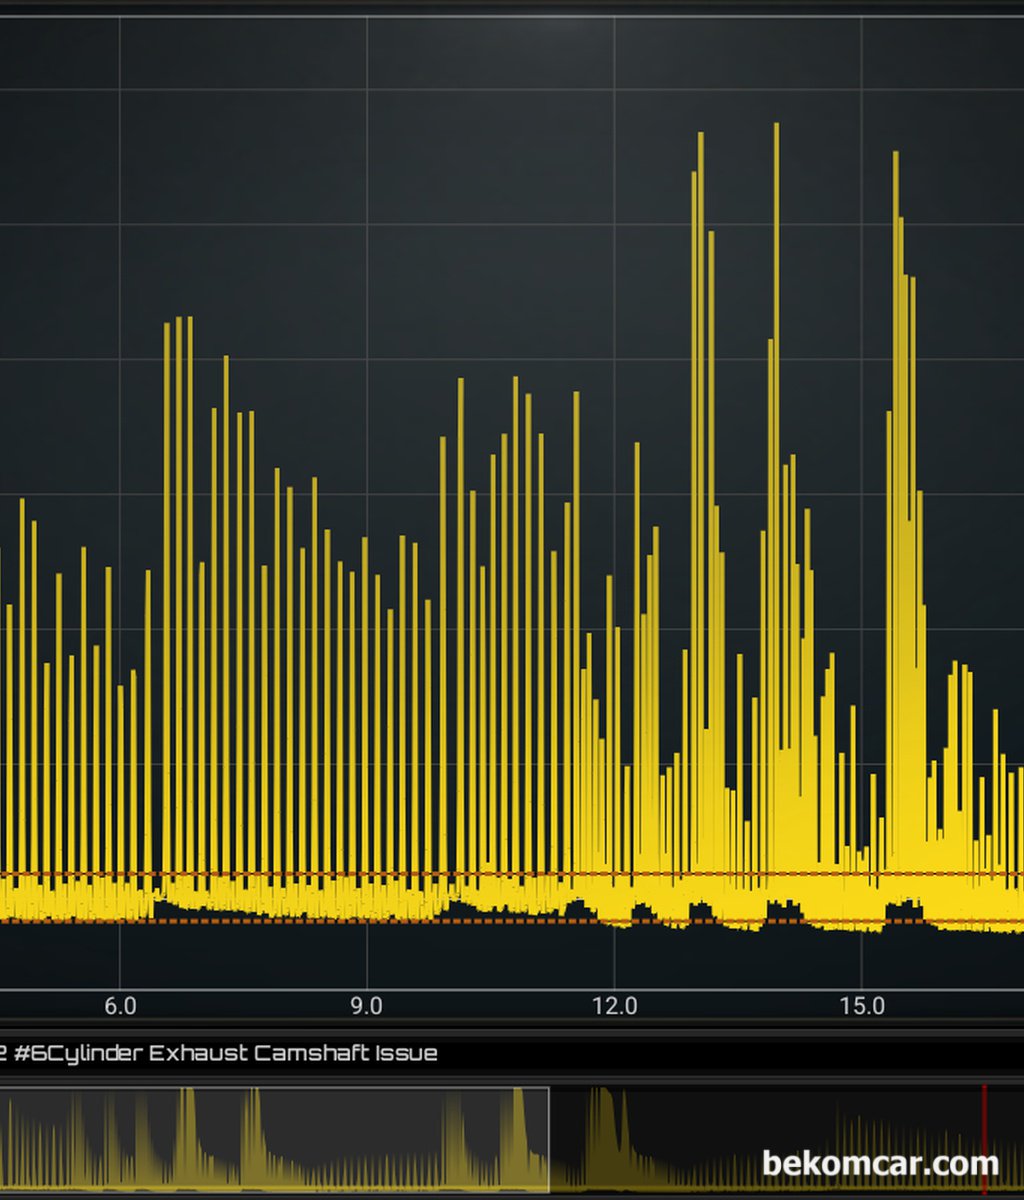This screenshot has width=1024, height=1200.
Task: Click the tall peak just after 13.0
Action: (700, 140)
